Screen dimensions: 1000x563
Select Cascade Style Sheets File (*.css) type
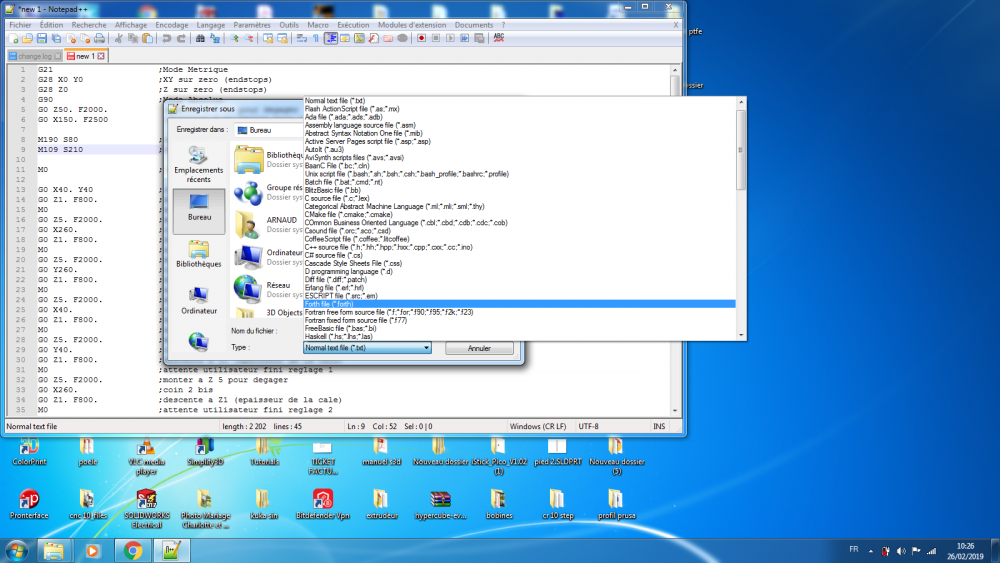tap(519, 263)
